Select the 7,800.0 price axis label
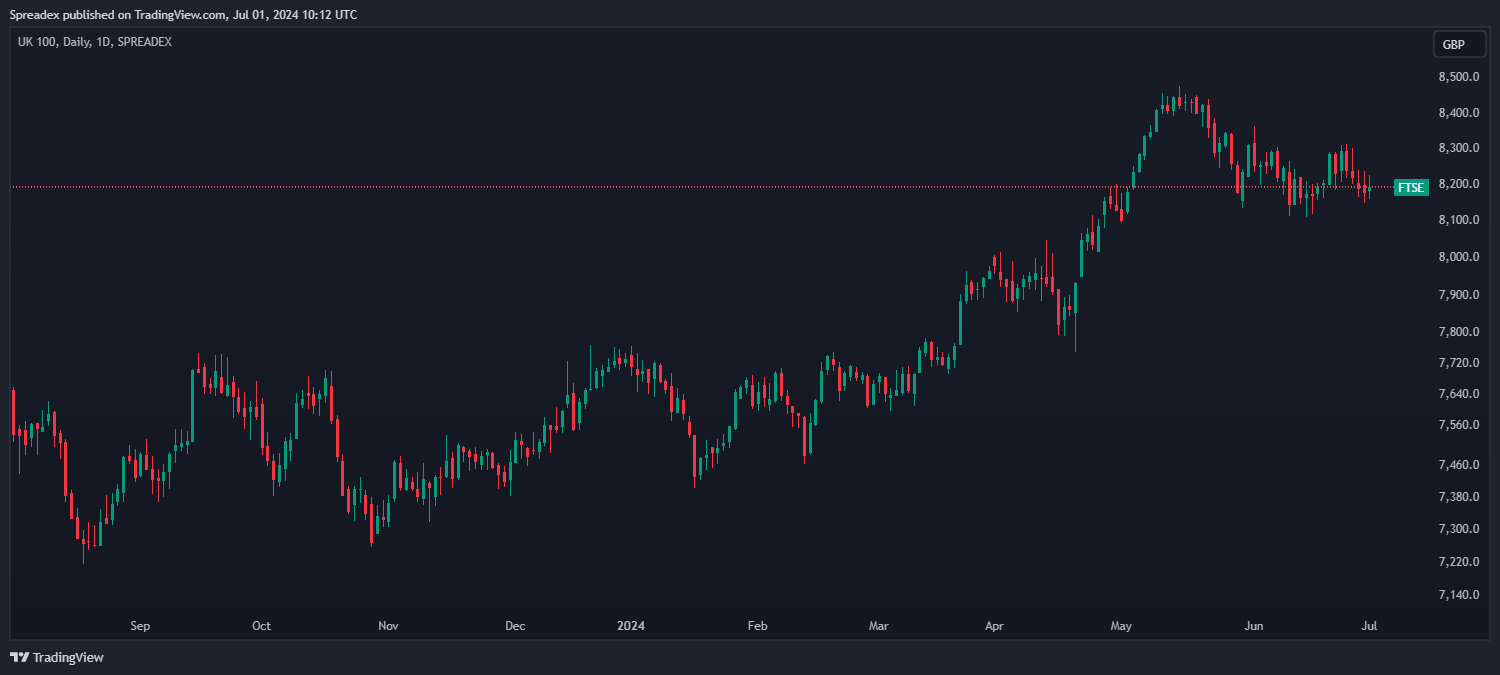 tap(1460, 332)
